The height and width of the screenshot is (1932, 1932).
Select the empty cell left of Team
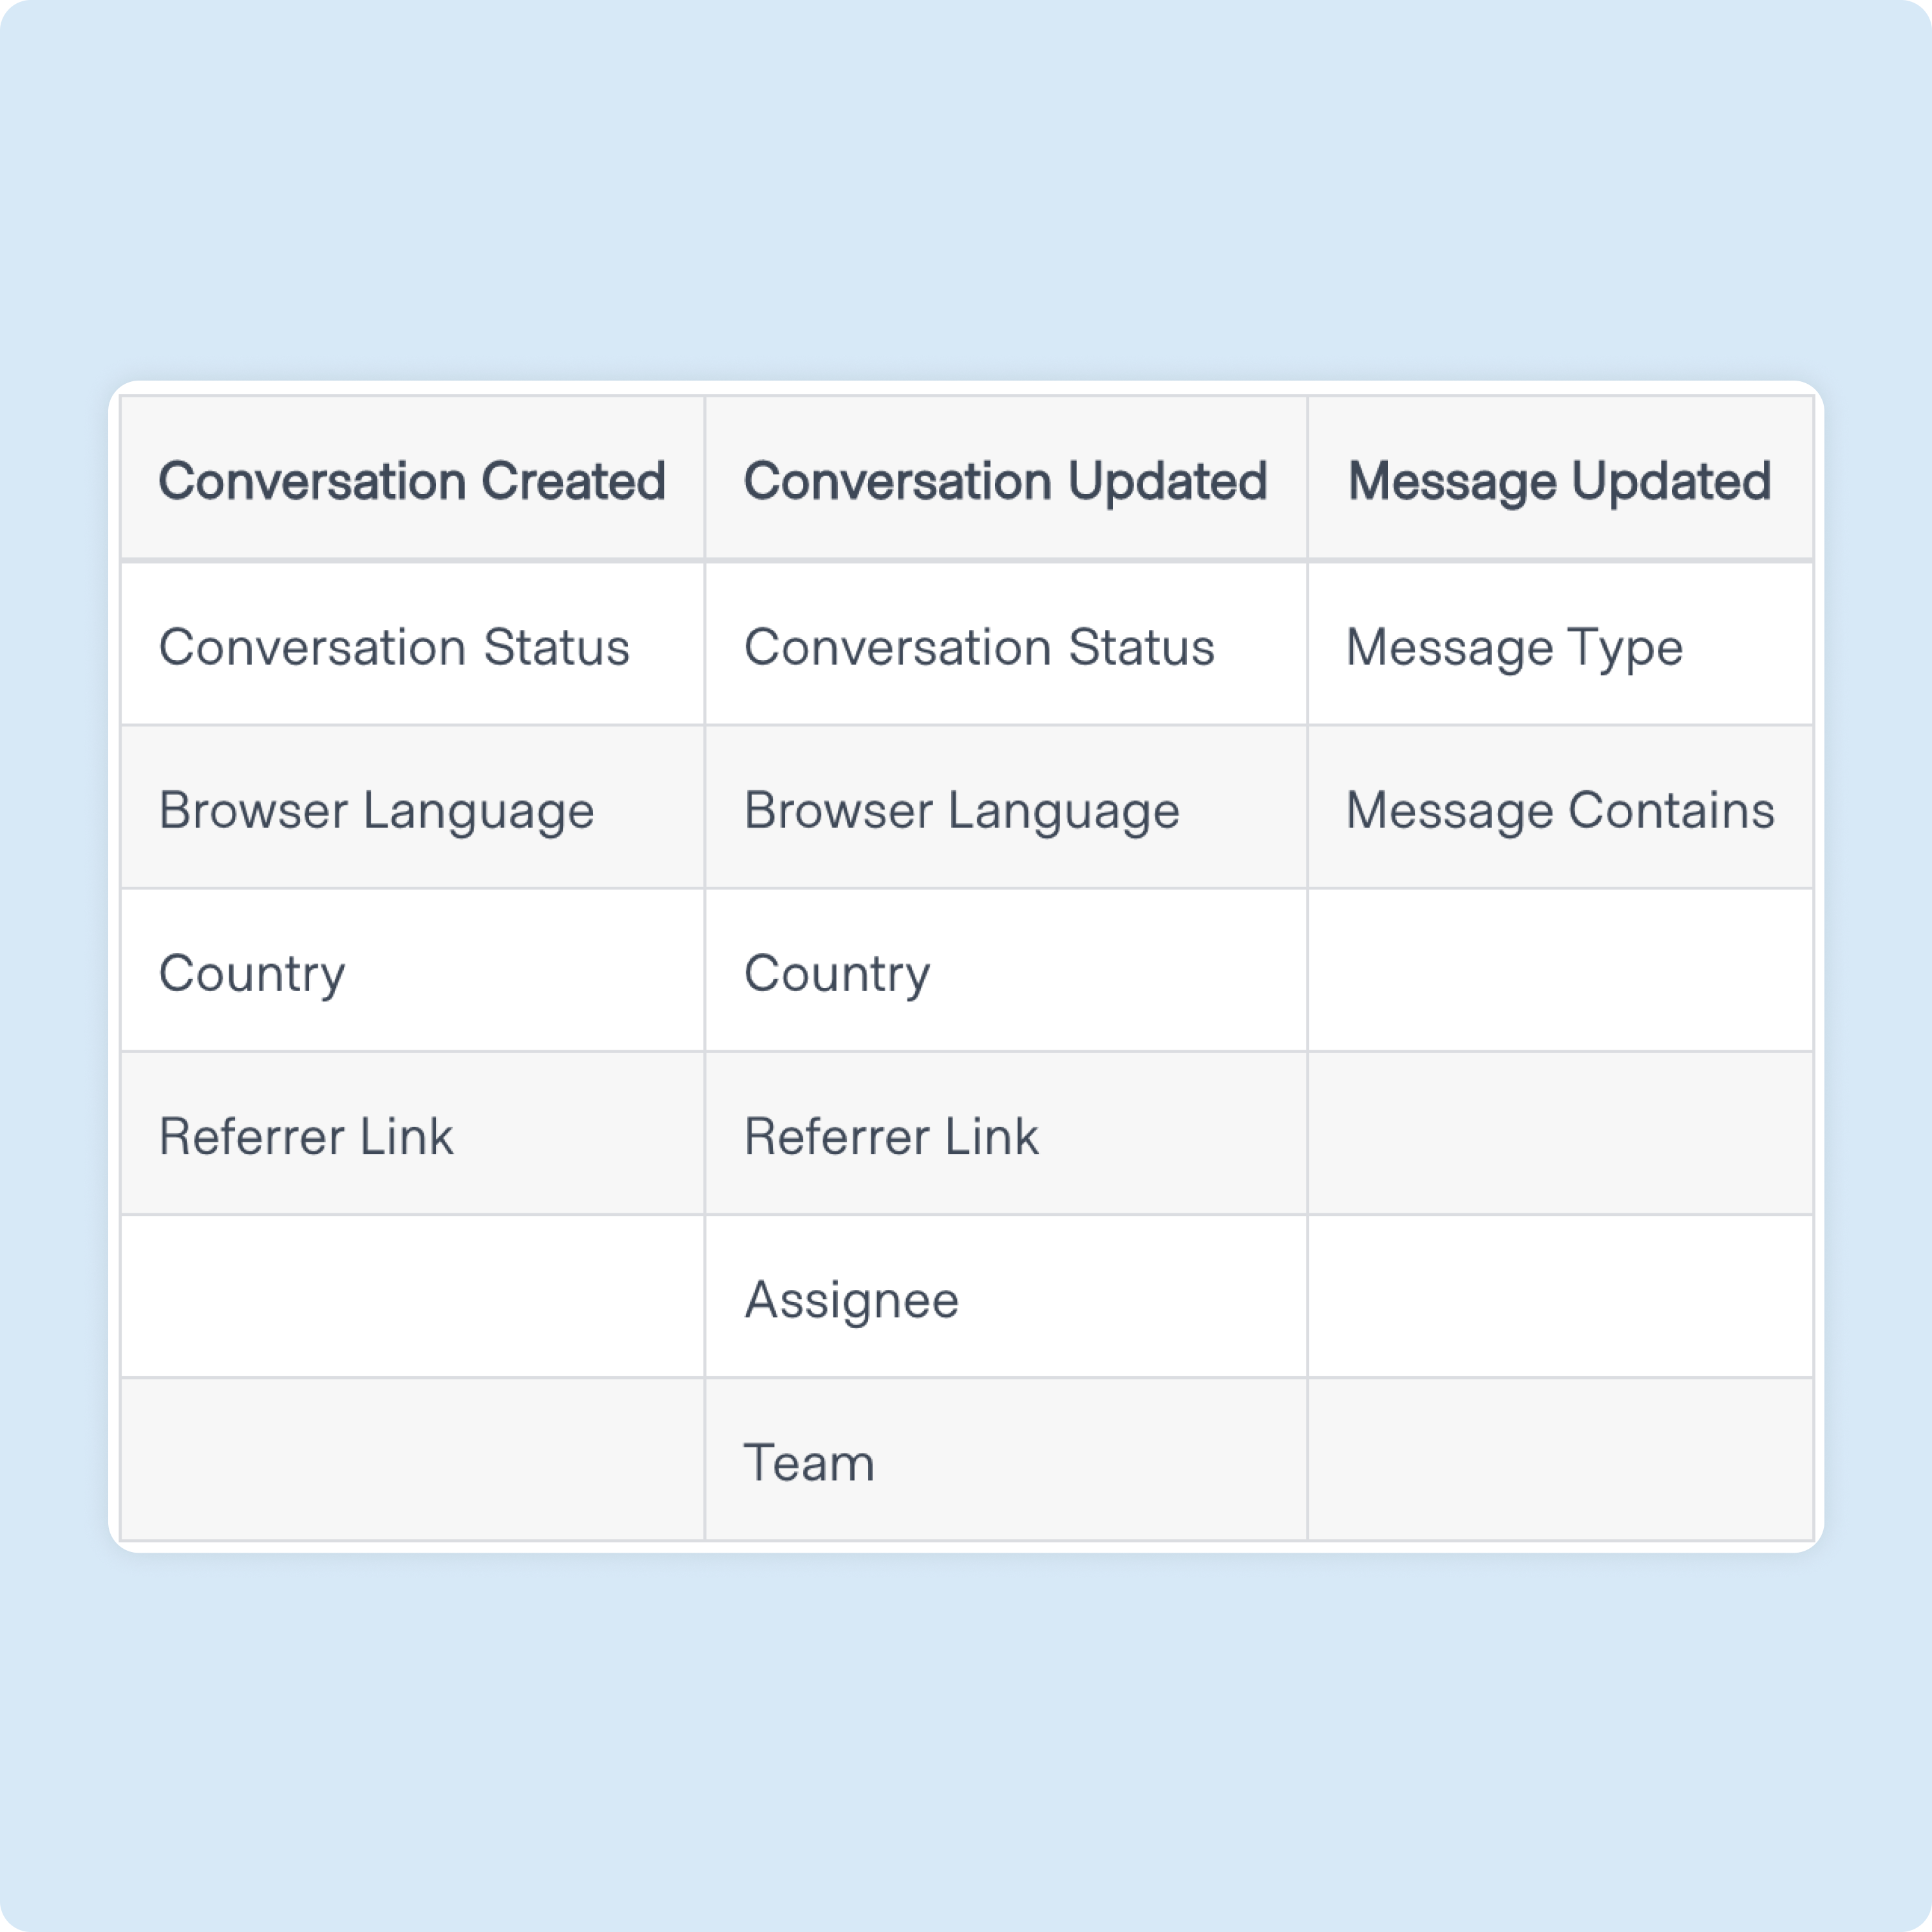(412, 1460)
